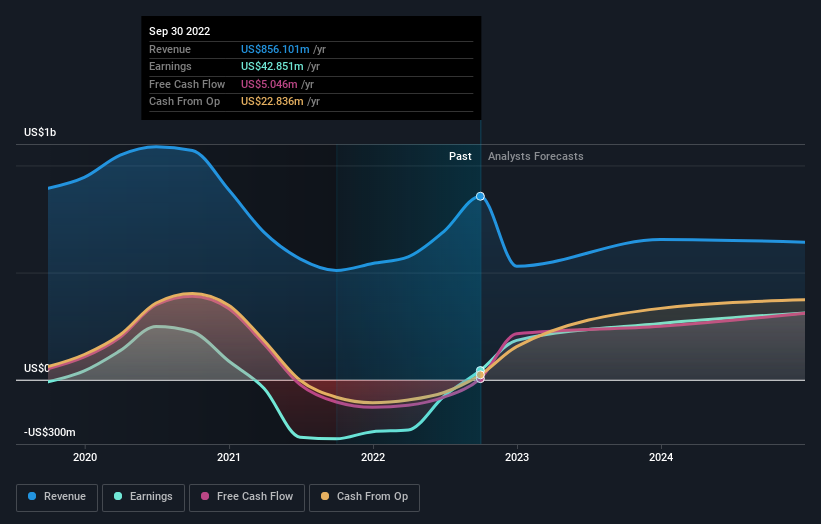Click the Free Cash Flow label in tooltip

pyautogui.click(x=187, y=84)
